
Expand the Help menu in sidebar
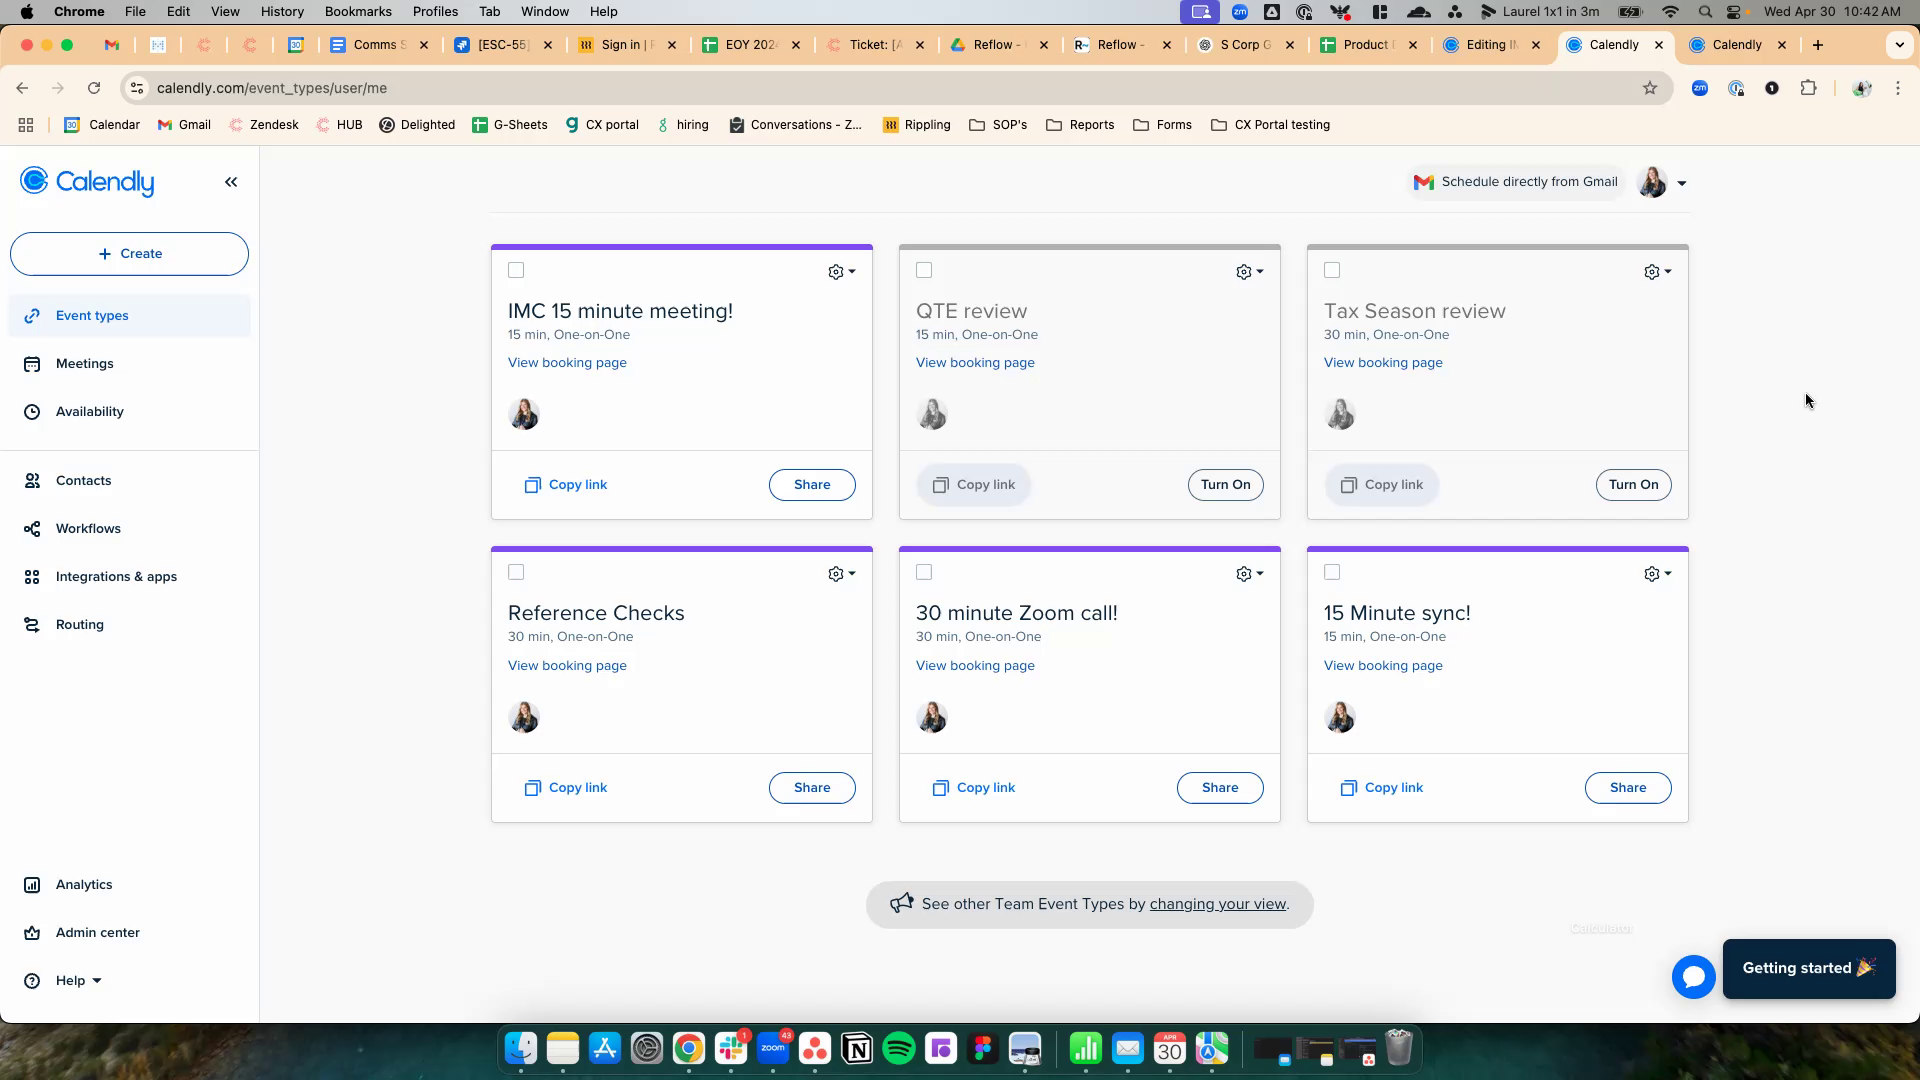78,981
